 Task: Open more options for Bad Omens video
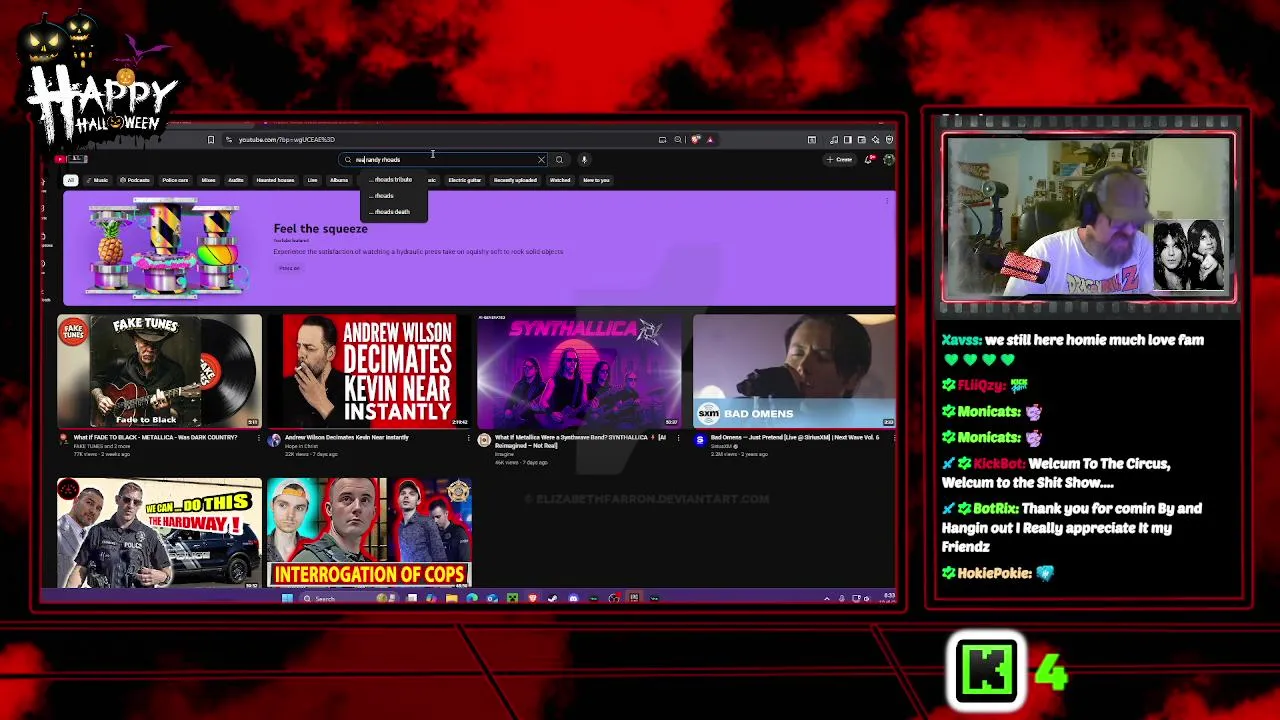coord(893,438)
